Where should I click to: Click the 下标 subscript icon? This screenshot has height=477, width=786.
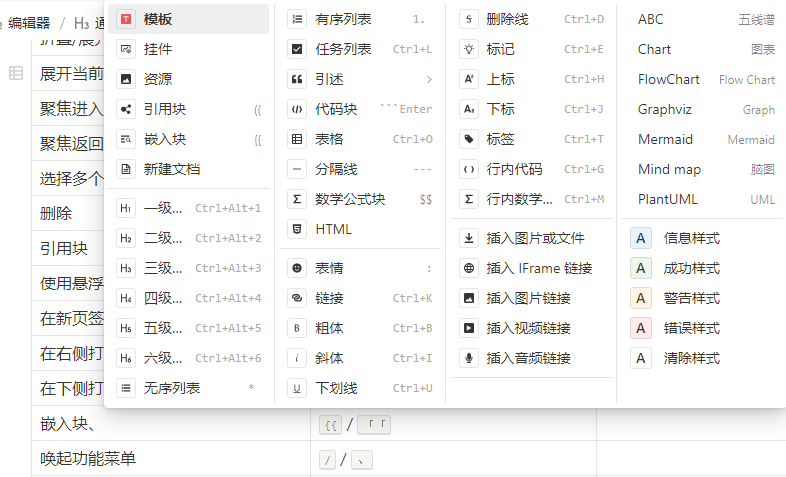(x=469, y=109)
